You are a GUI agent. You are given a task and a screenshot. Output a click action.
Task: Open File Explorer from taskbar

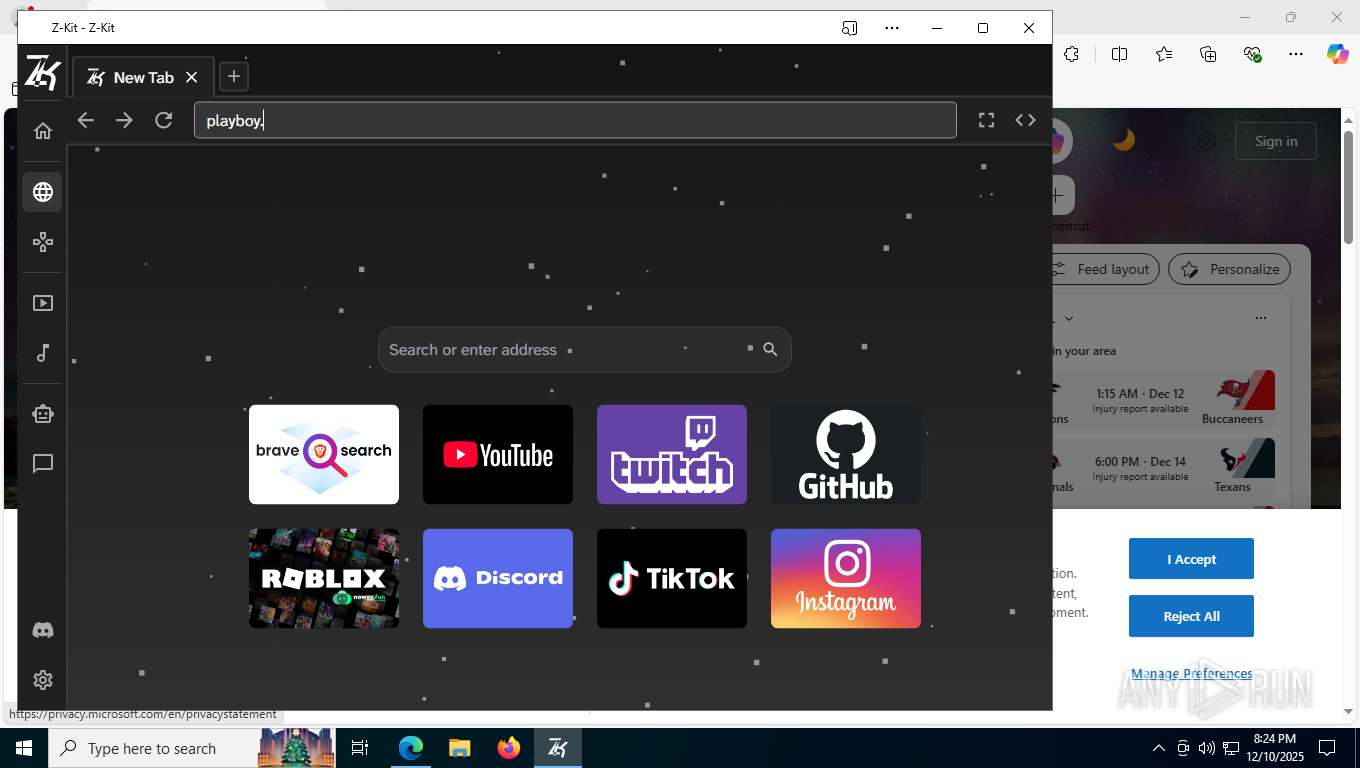tap(459, 748)
